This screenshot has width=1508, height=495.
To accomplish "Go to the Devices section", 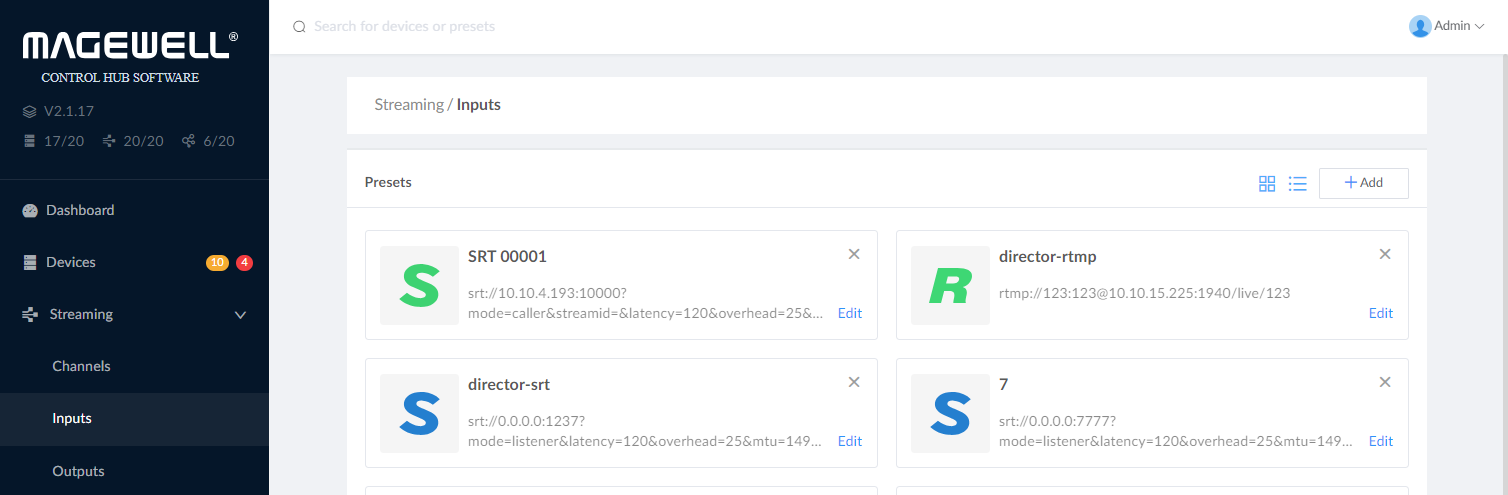I will tap(71, 263).
